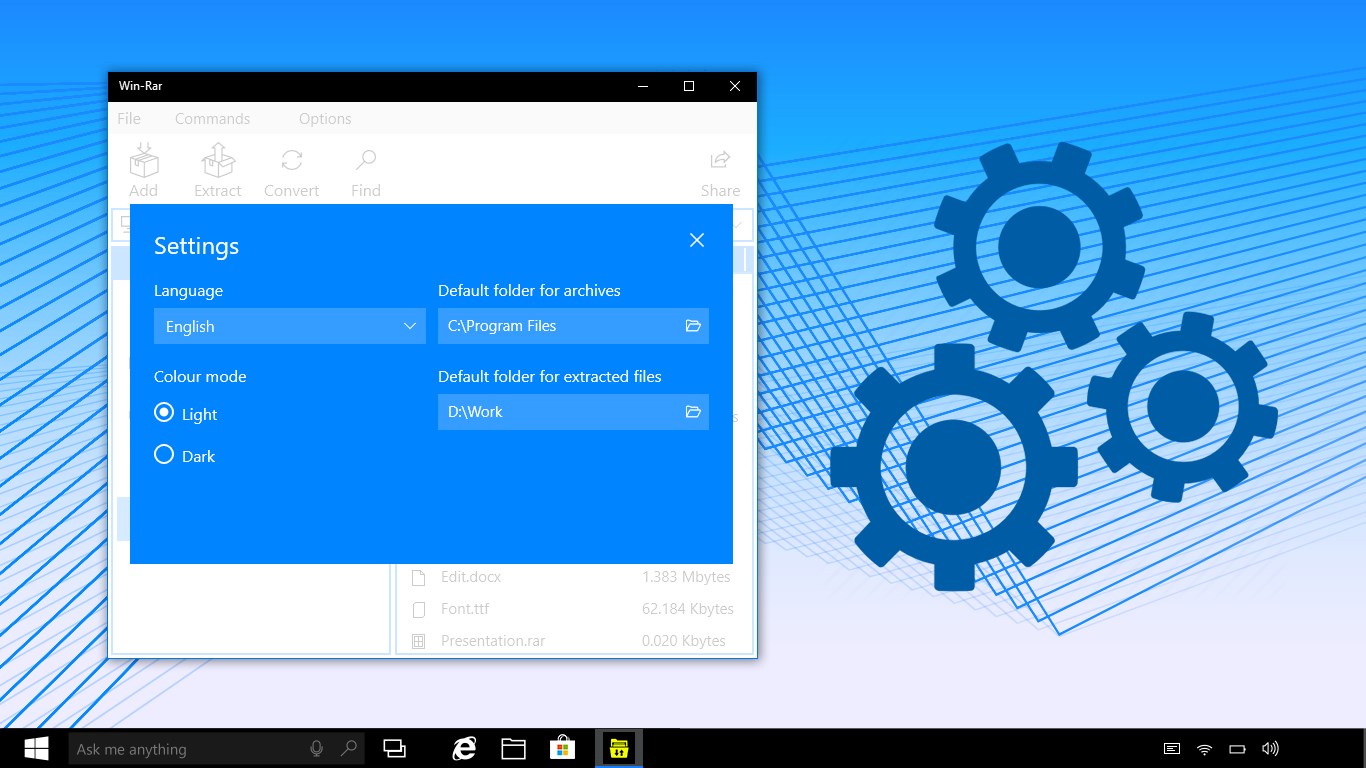Open the Windows Start menu

[37, 748]
